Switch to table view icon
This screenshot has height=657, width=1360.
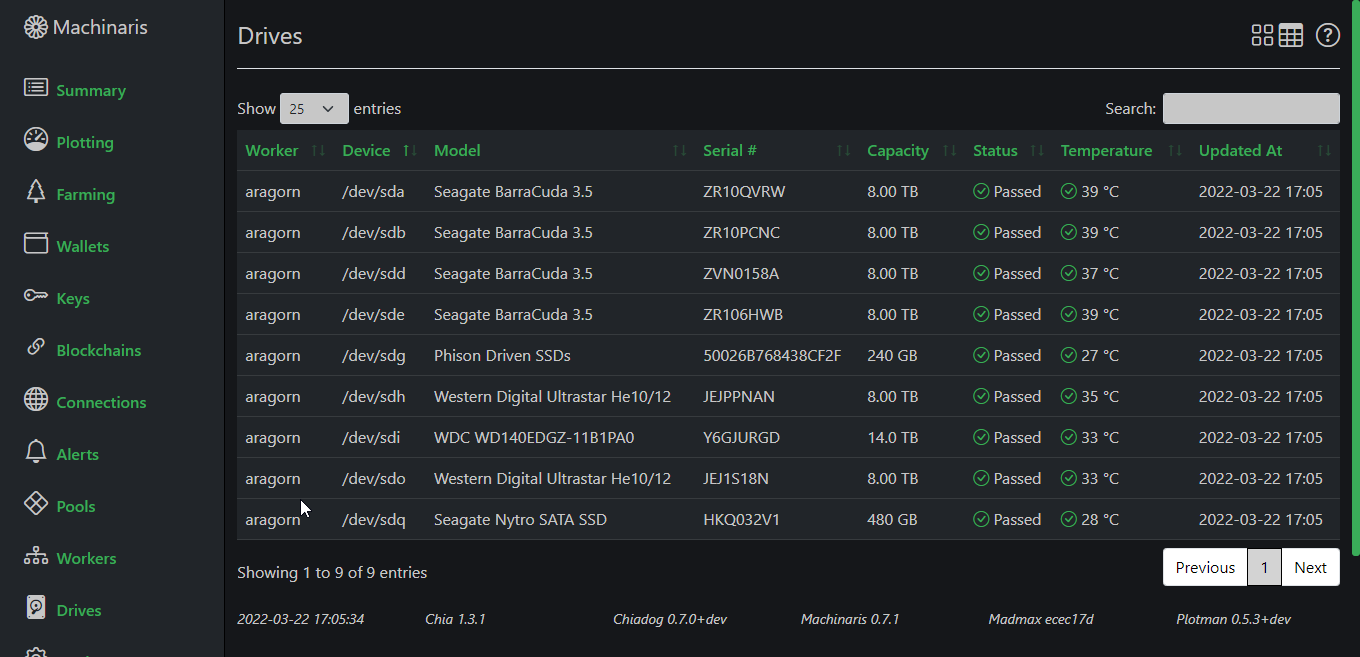point(1291,35)
